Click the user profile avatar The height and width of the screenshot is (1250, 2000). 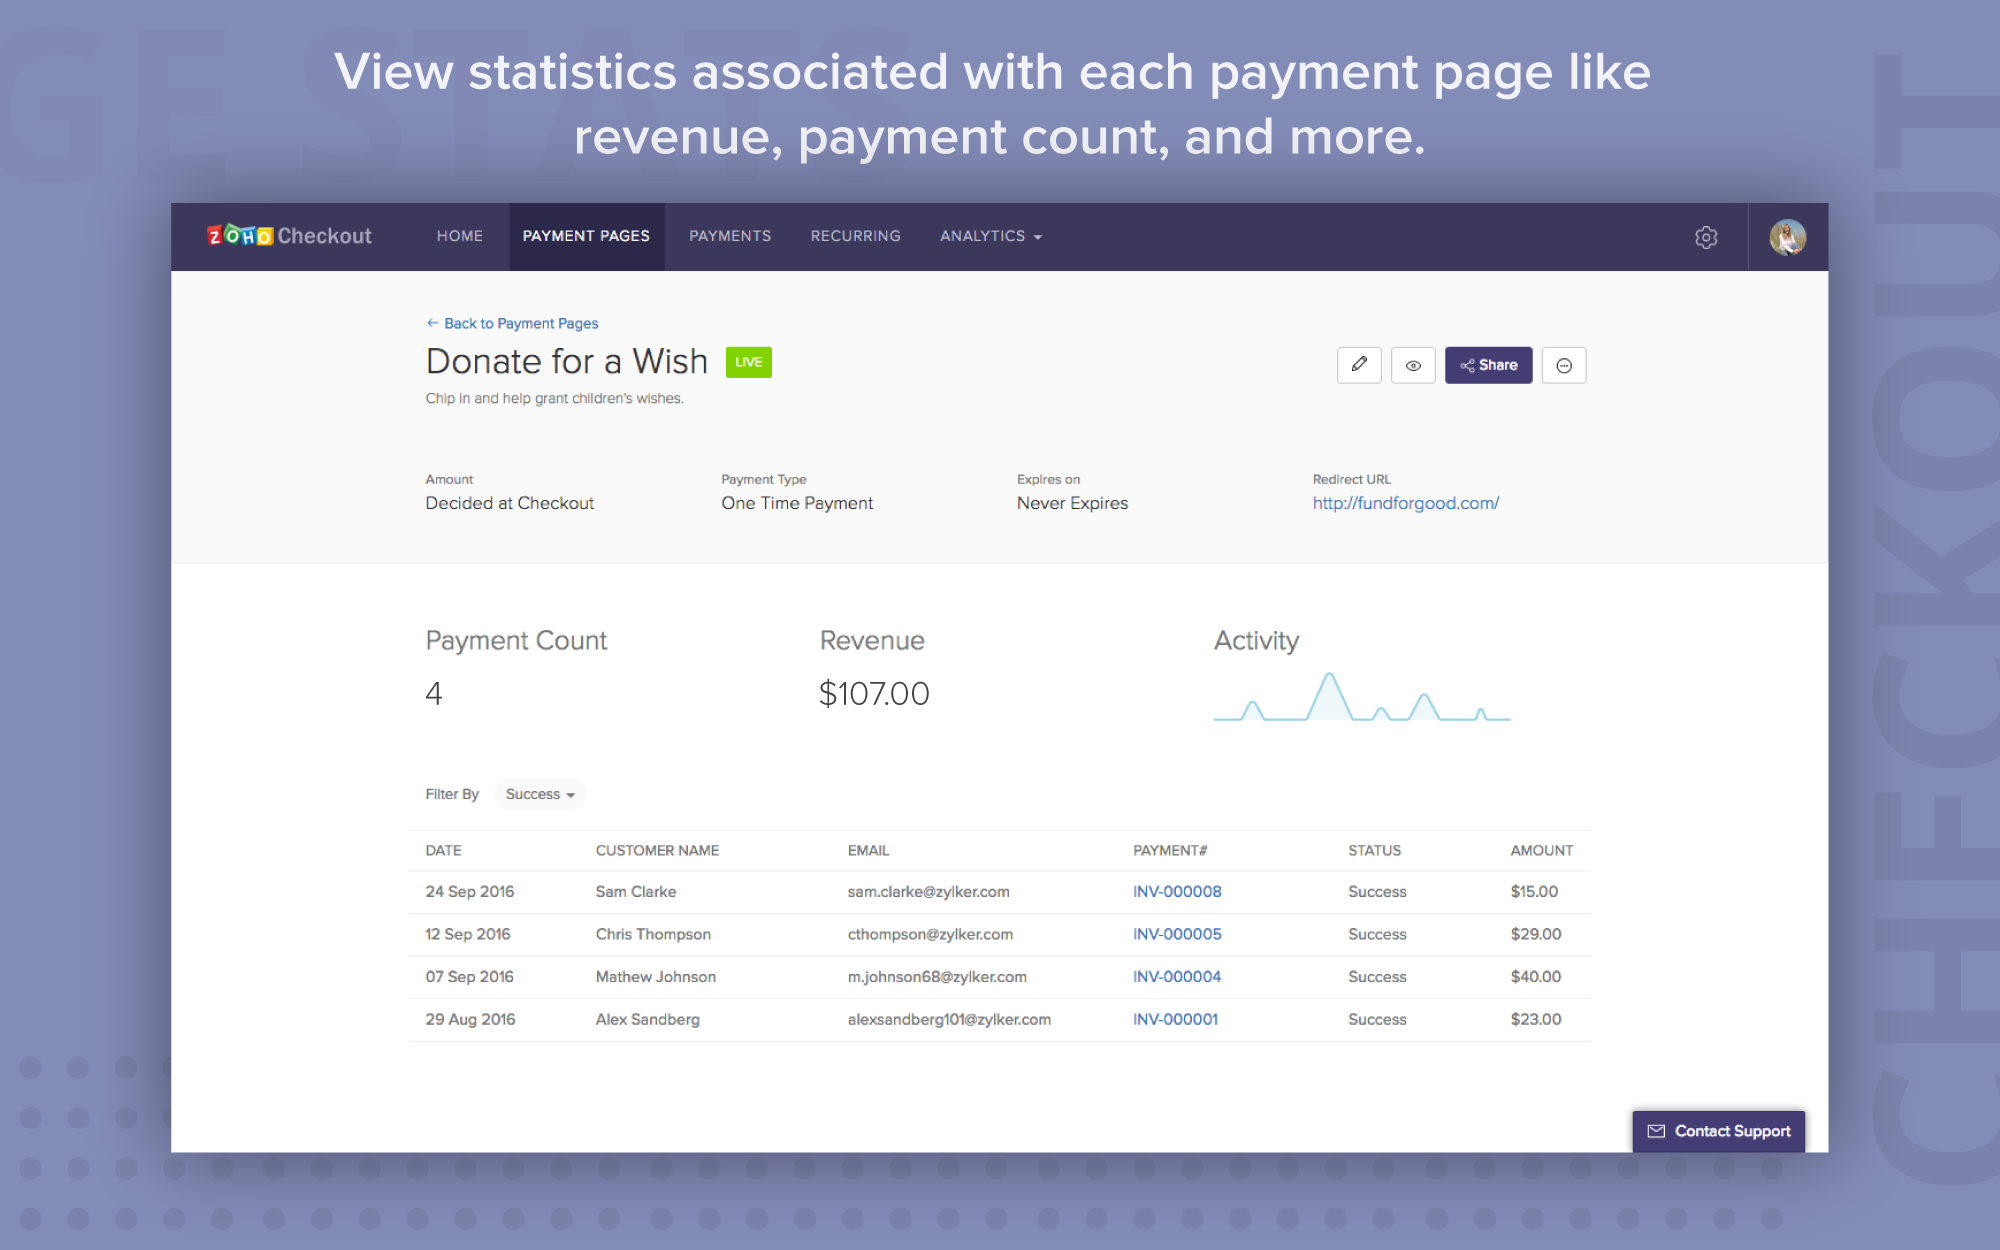point(1787,237)
